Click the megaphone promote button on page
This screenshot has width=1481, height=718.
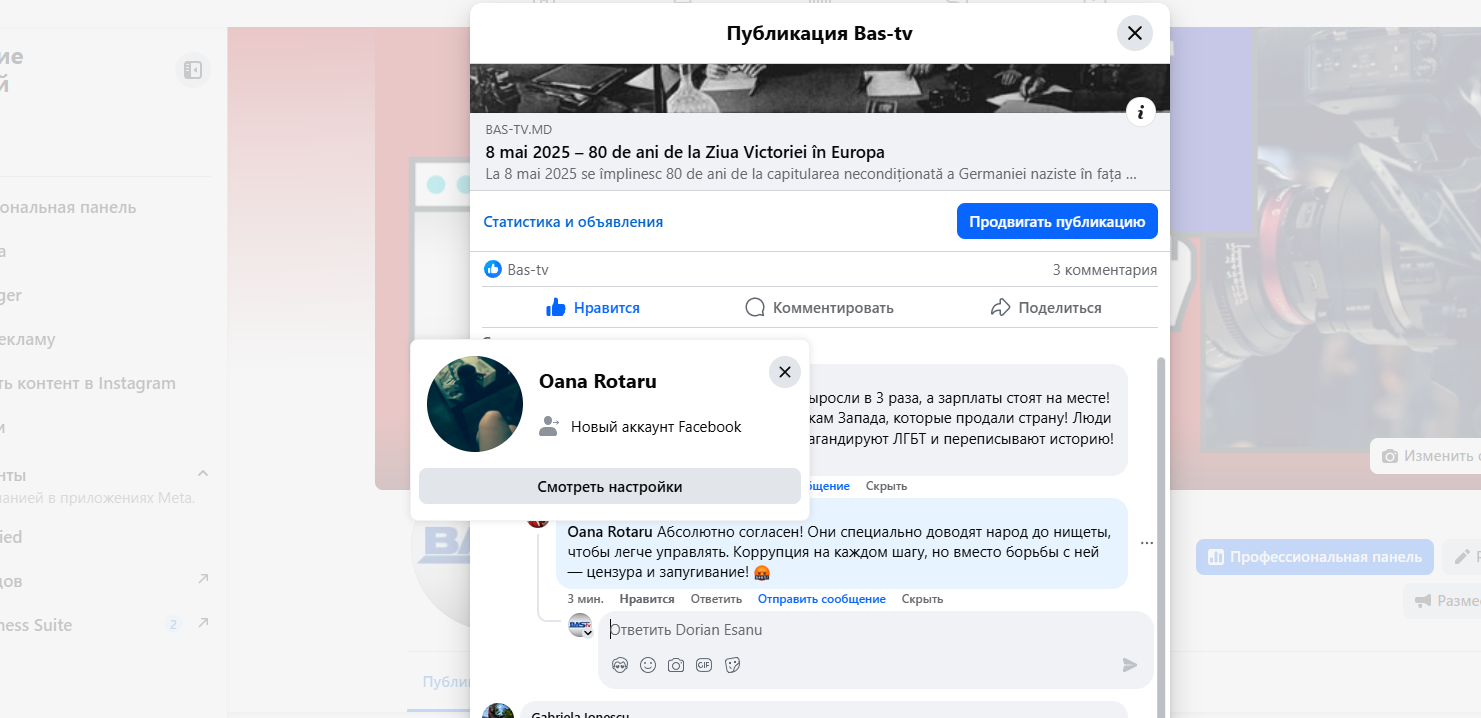click(x=1442, y=601)
